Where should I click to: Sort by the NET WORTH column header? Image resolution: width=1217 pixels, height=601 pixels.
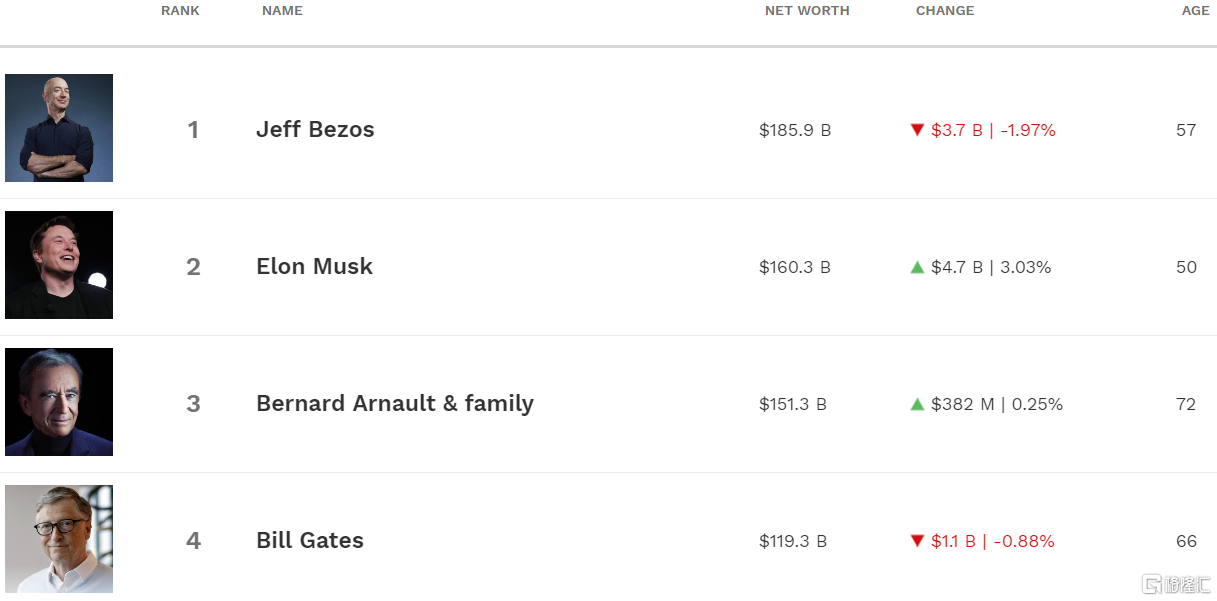tap(807, 11)
